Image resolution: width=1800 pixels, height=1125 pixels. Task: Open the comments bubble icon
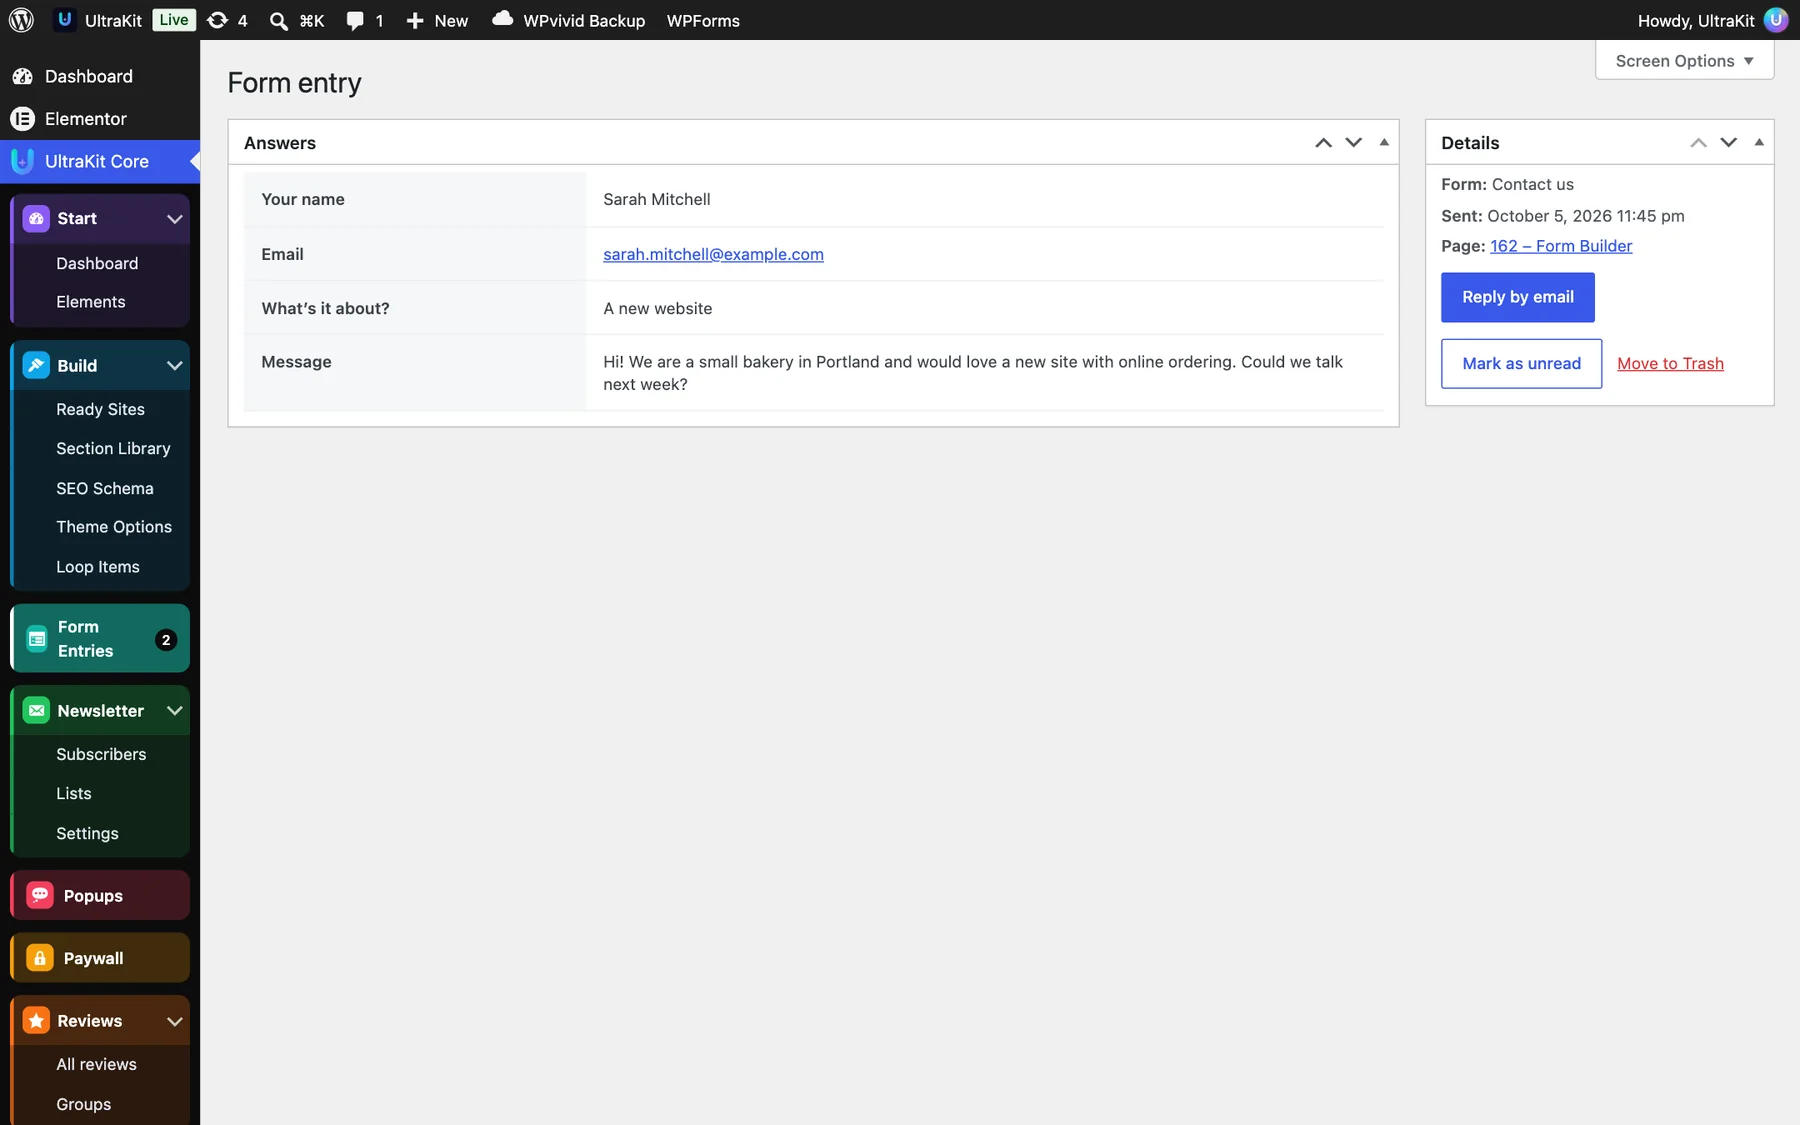click(x=355, y=21)
